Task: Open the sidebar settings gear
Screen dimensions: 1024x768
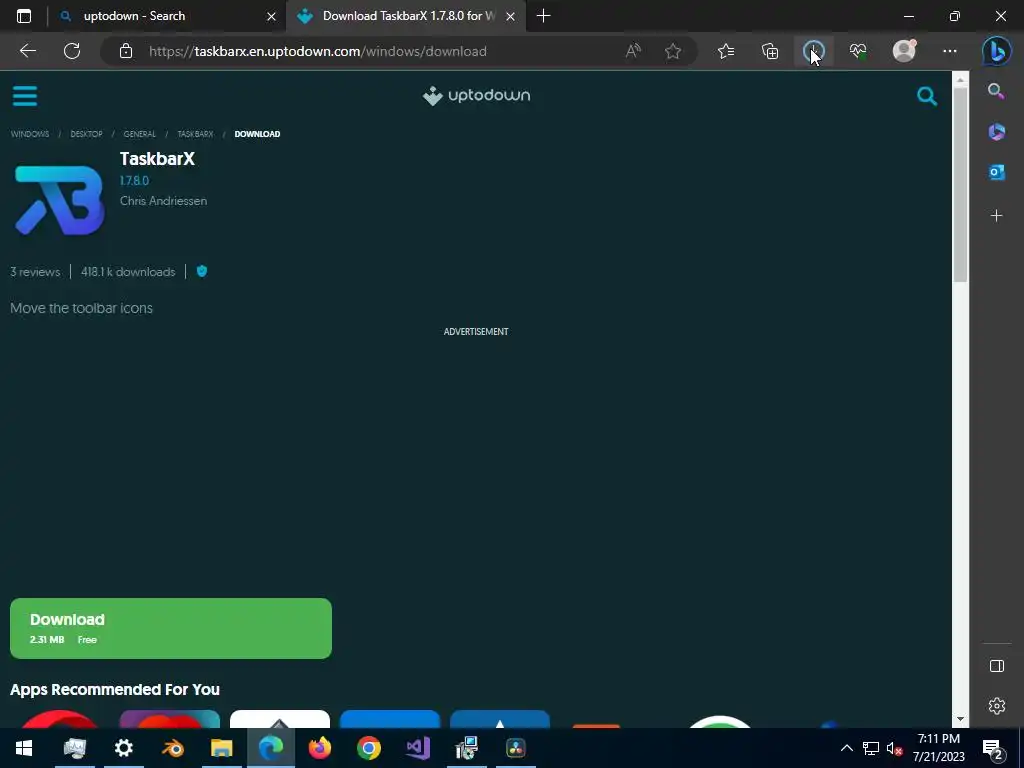Action: (997, 706)
